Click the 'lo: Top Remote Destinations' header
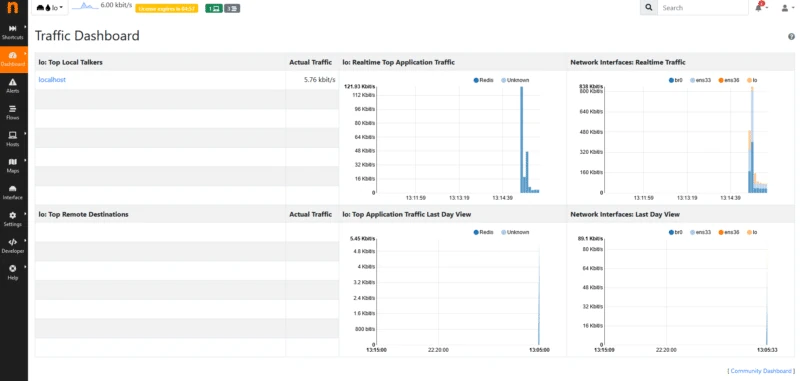The height and width of the screenshot is (381, 800). click(83, 214)
